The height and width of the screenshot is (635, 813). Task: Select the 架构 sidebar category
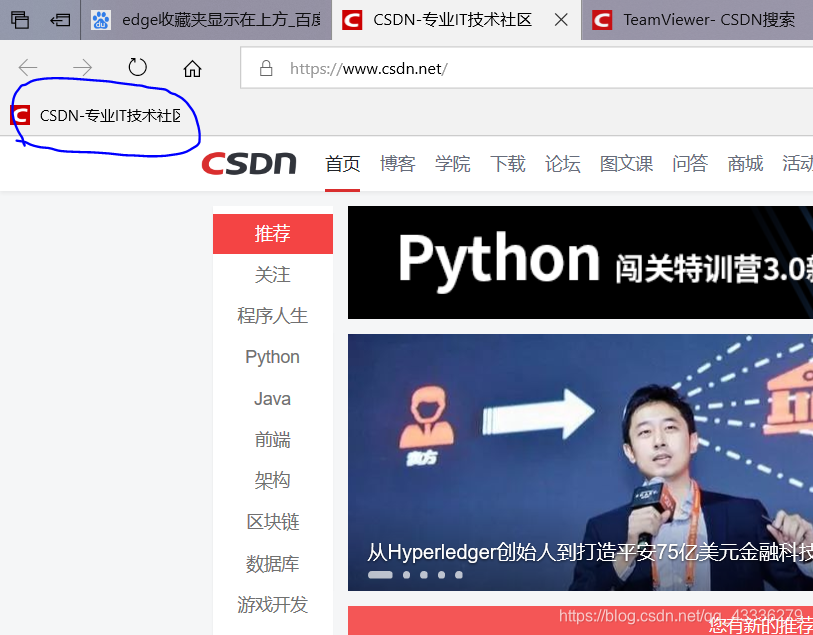273,481
